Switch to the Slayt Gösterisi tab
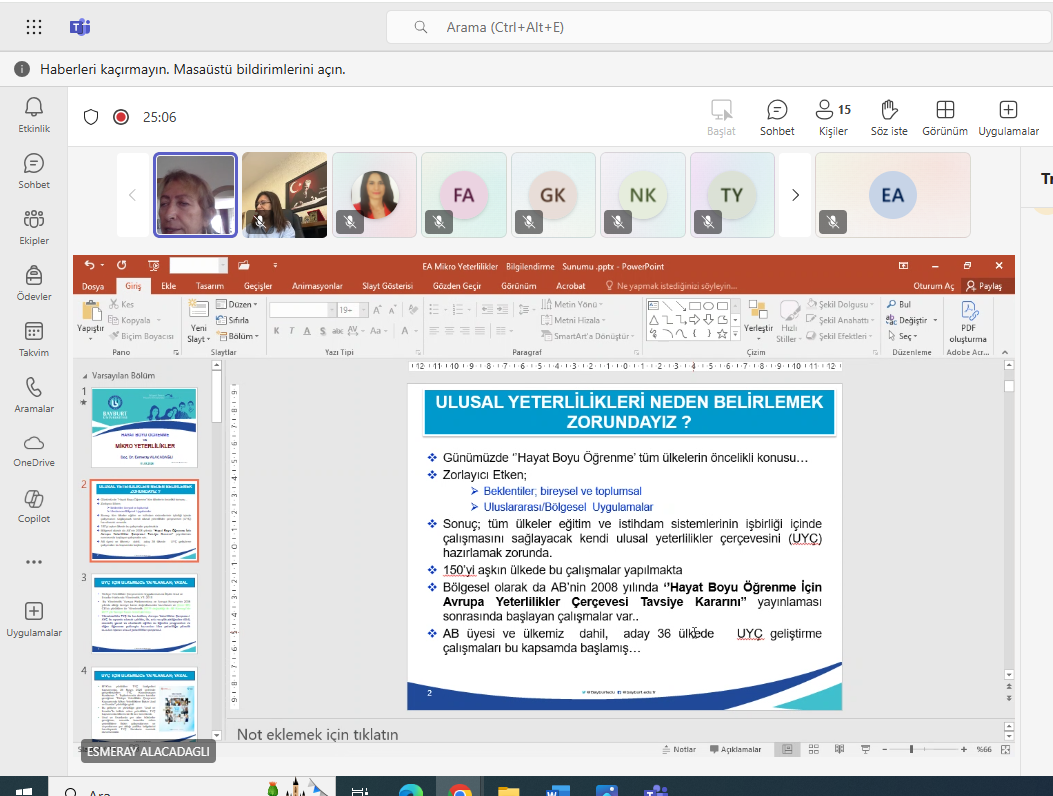 point(387,286)
